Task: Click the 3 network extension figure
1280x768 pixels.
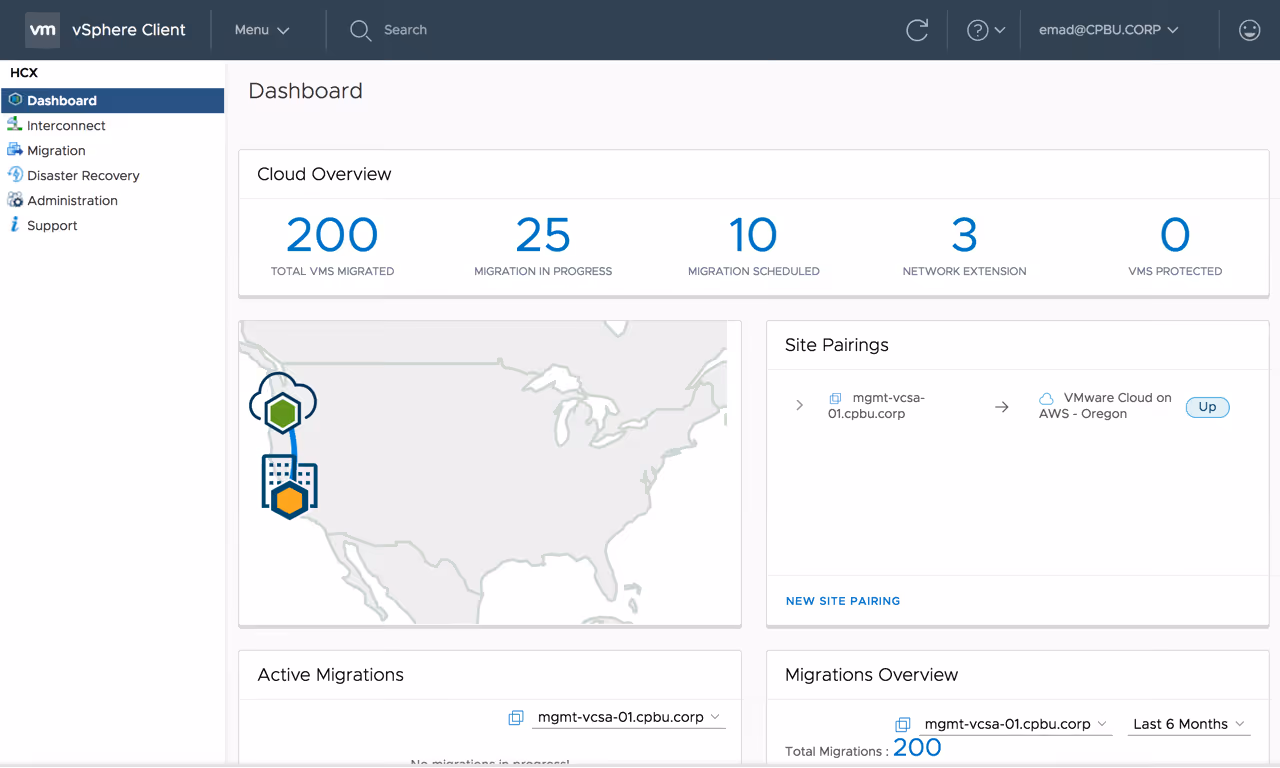Action: click(x=964, y=236)
